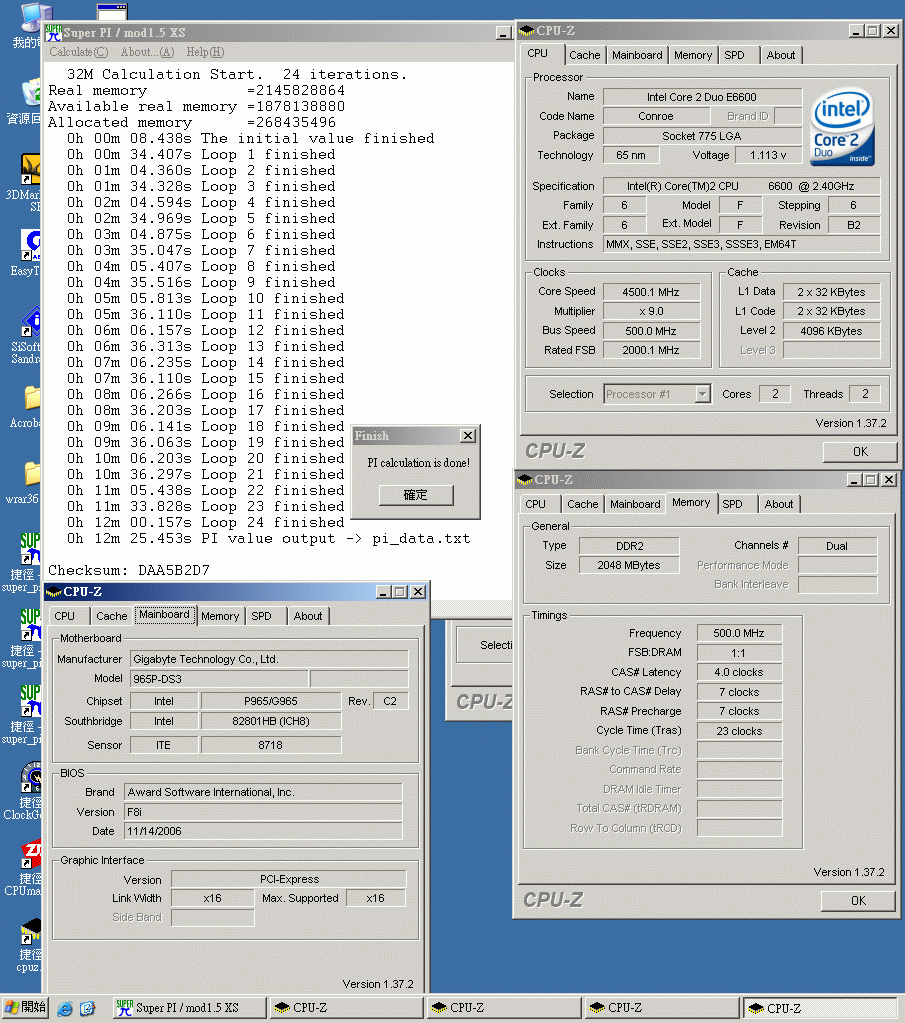Click the Chipset P965/G965 field

[271, 701]
